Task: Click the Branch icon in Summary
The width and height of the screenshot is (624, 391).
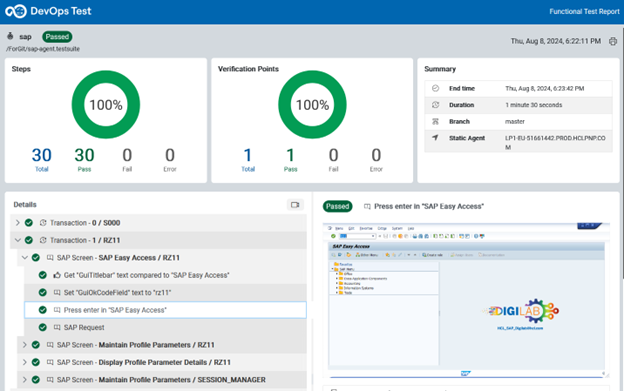Action: 435,121
